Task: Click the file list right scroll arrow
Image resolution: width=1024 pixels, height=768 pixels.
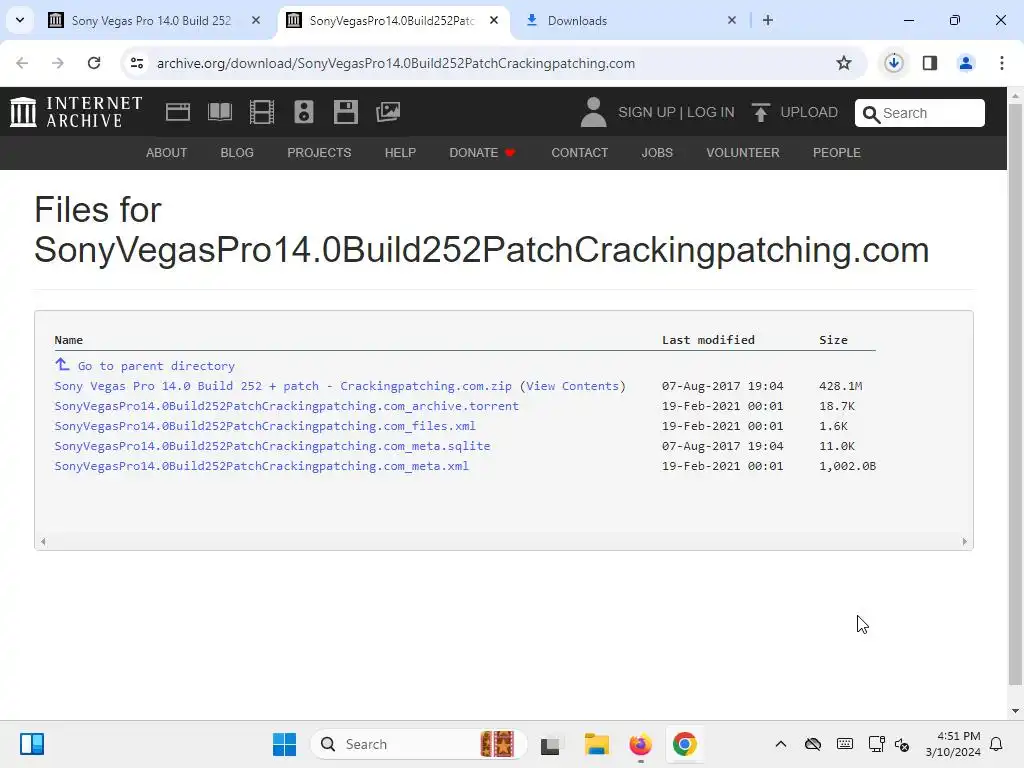Action: click(965, 541)
